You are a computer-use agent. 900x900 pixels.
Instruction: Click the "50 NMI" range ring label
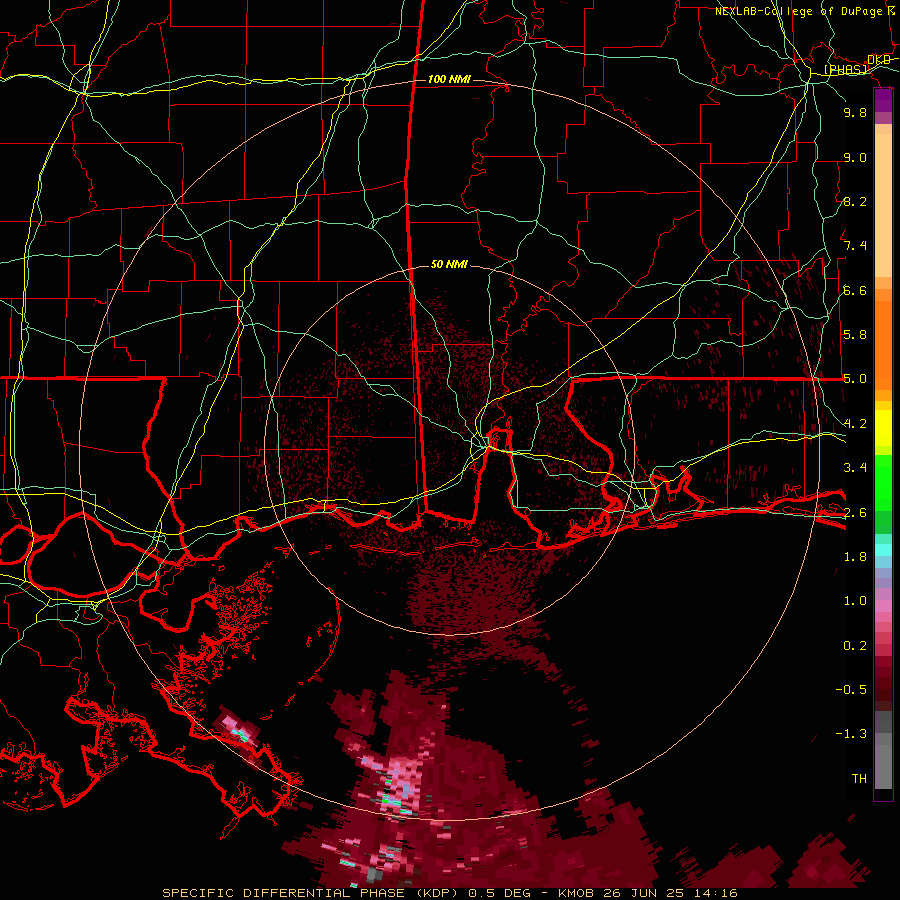point(449,264)
